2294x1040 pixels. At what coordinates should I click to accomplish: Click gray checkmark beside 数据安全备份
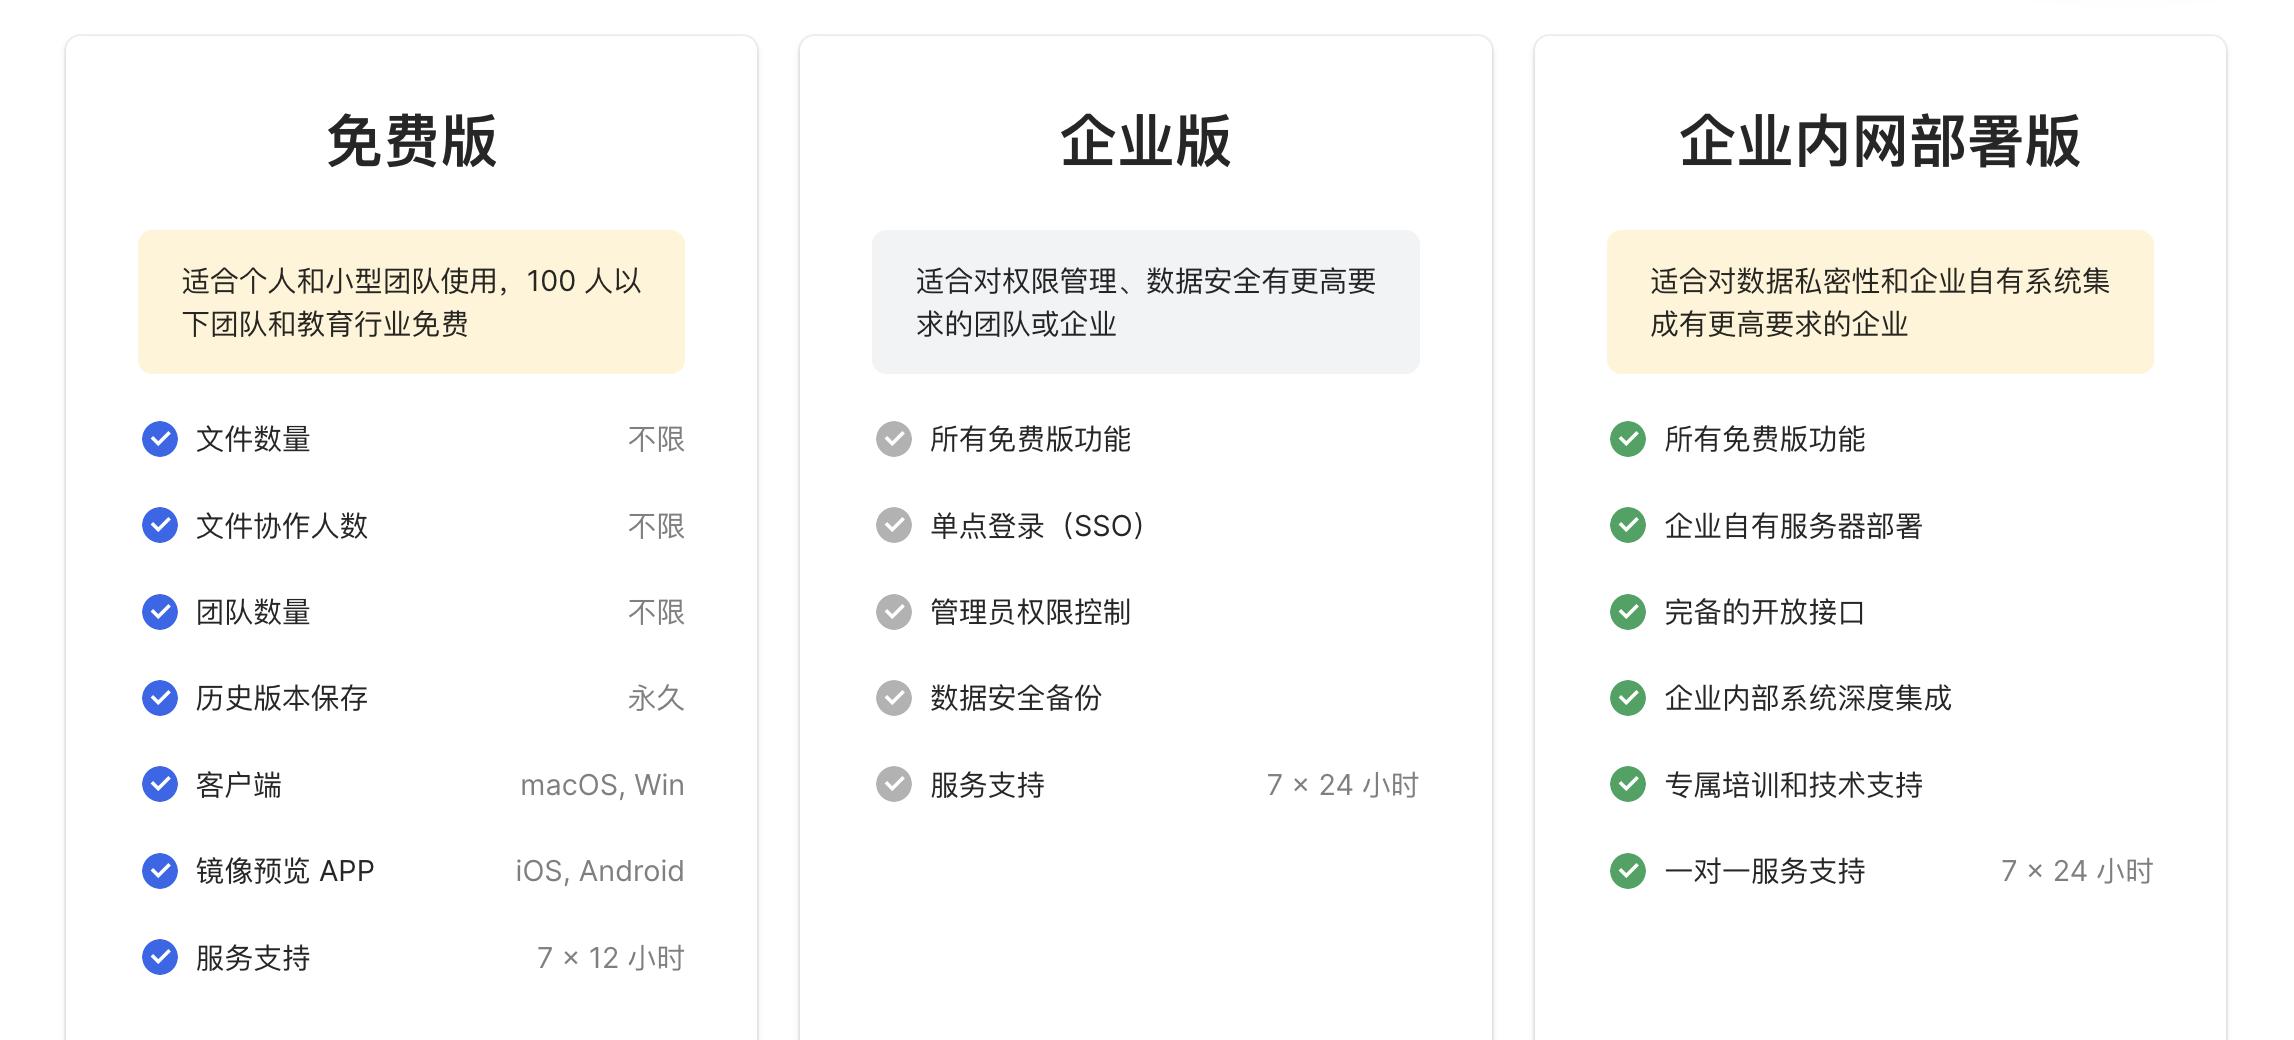click(894, 698)
